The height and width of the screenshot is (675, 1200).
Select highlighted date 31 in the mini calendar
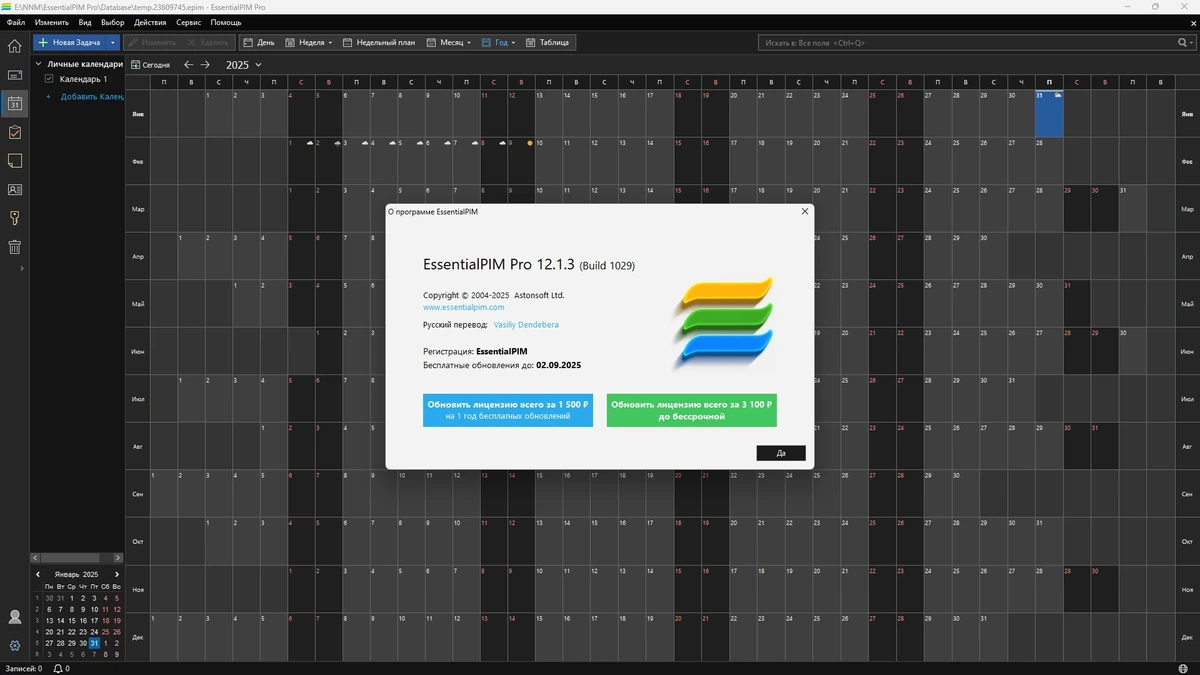94,643
